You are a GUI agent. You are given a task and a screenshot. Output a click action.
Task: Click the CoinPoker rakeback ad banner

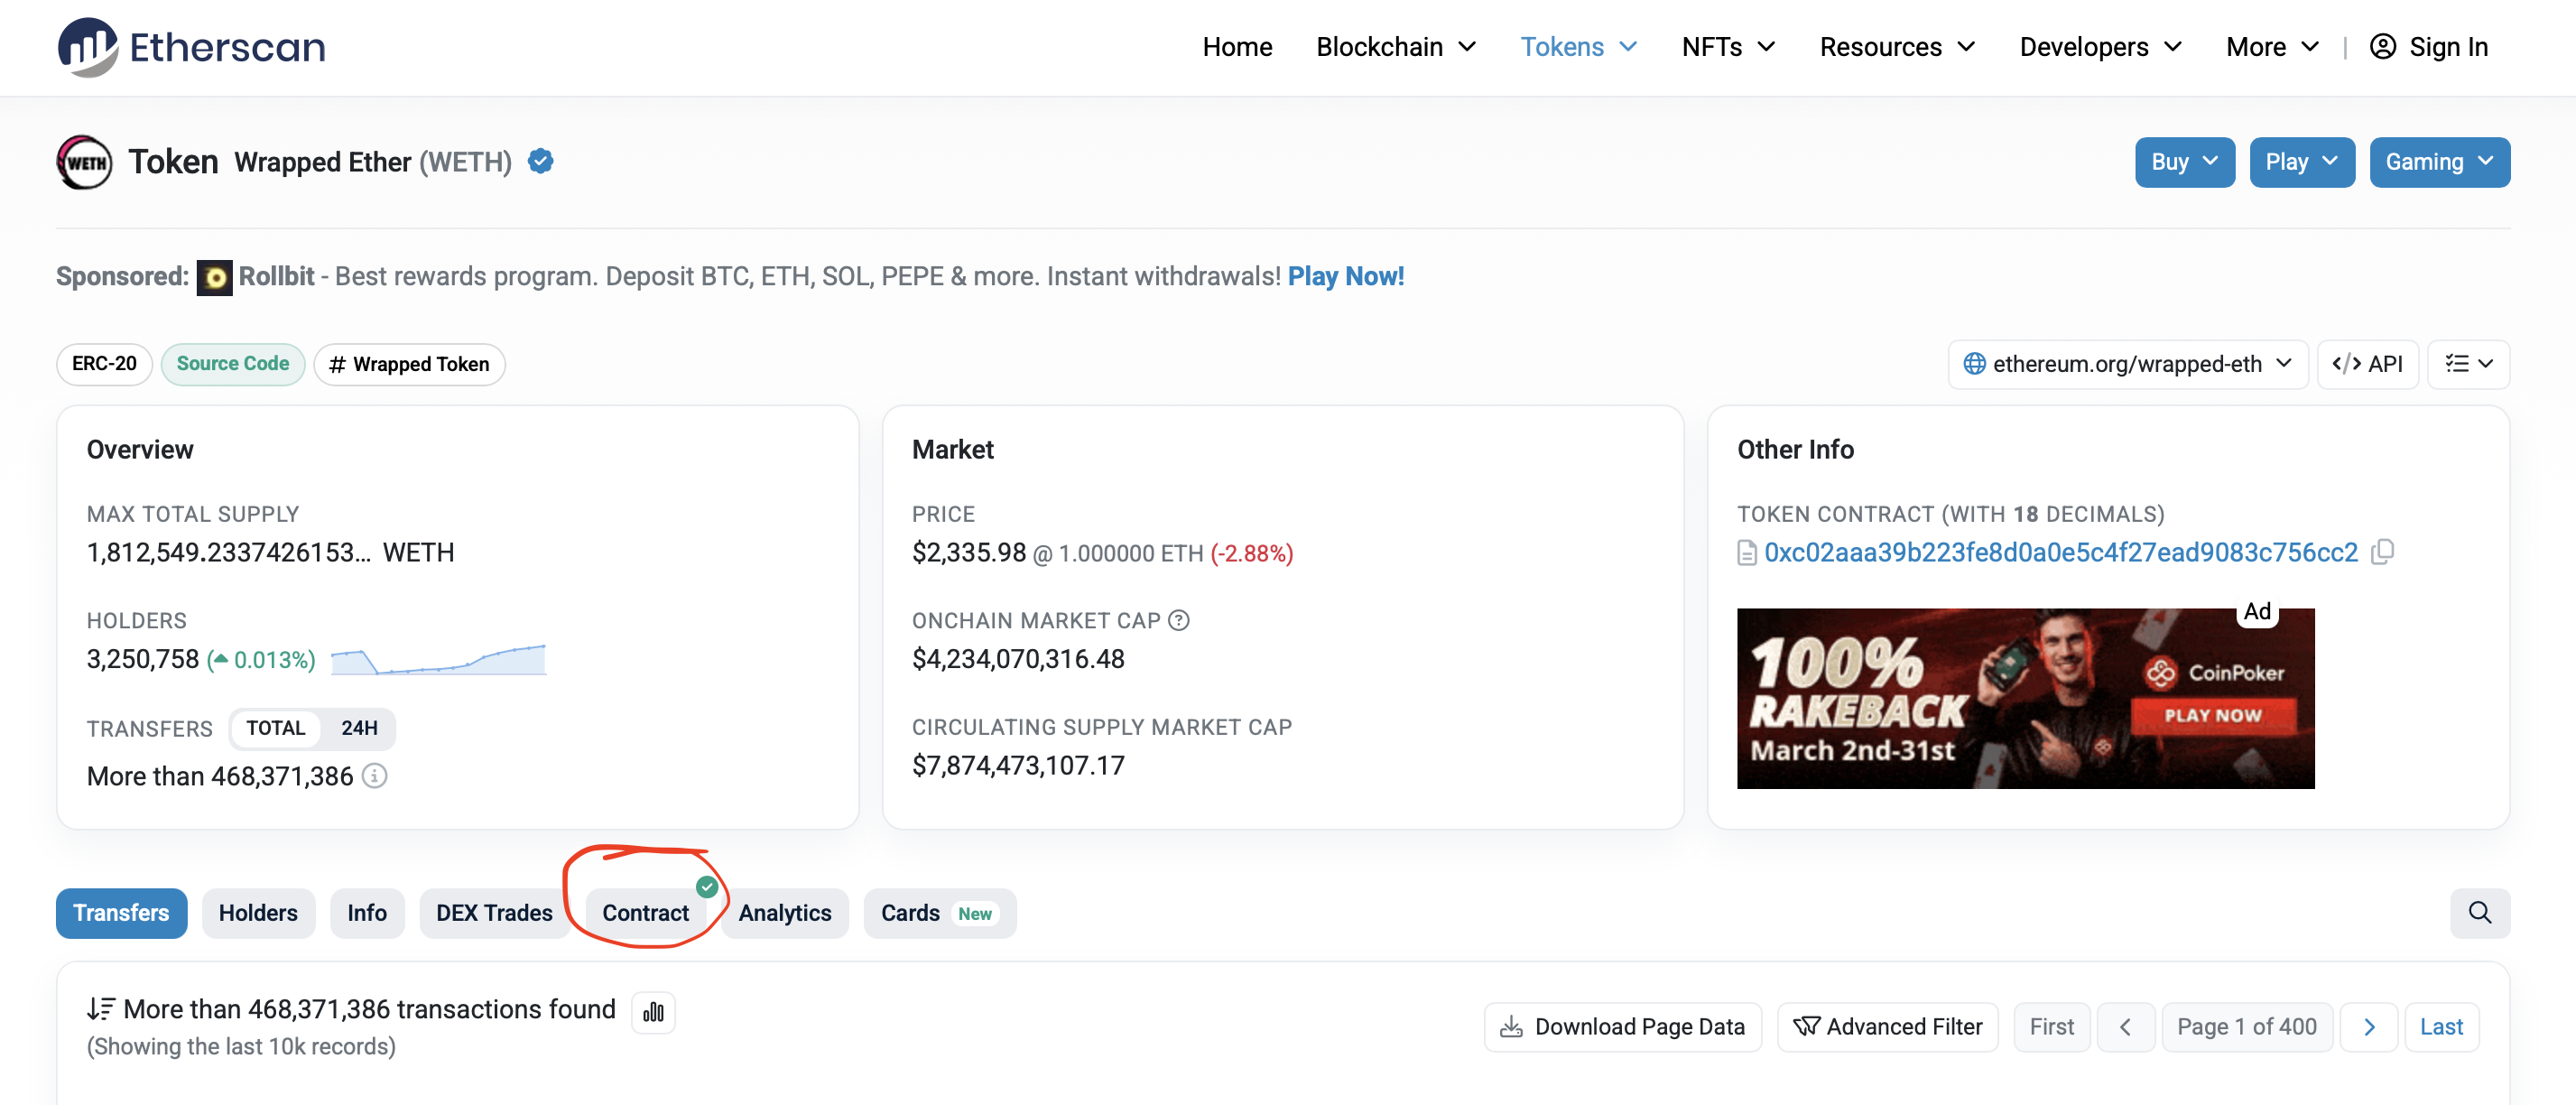click(2025, 698)
